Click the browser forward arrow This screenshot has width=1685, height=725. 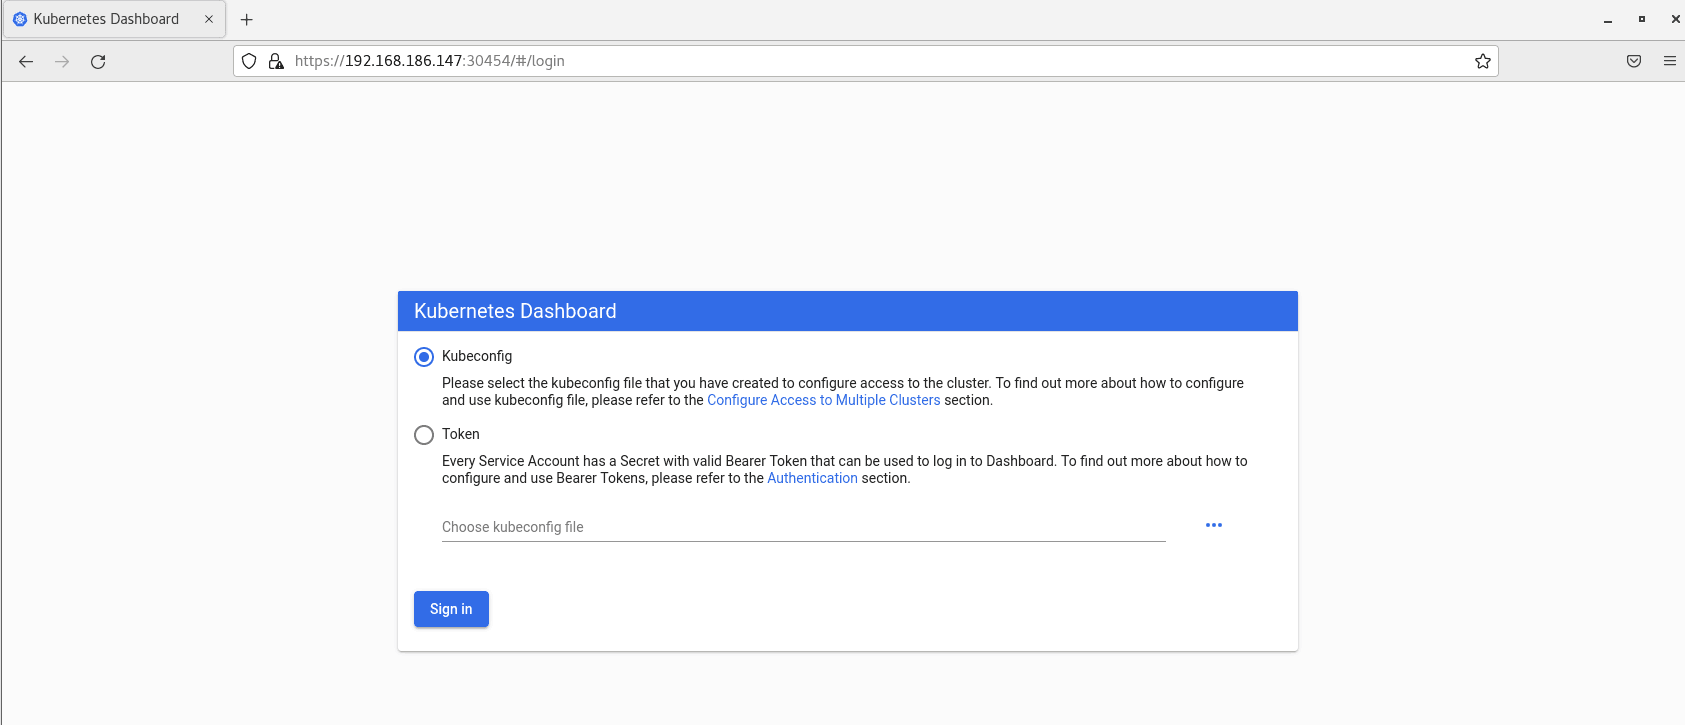(x=62, y=61)
